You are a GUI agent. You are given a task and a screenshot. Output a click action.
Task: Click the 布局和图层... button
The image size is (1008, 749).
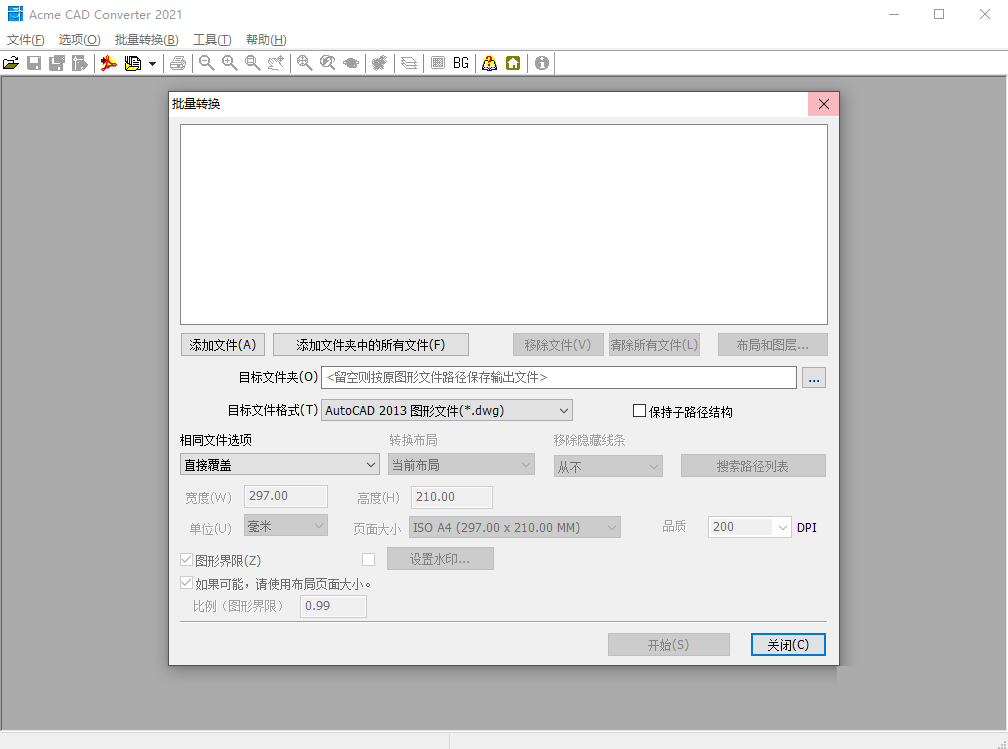point(773,345)
